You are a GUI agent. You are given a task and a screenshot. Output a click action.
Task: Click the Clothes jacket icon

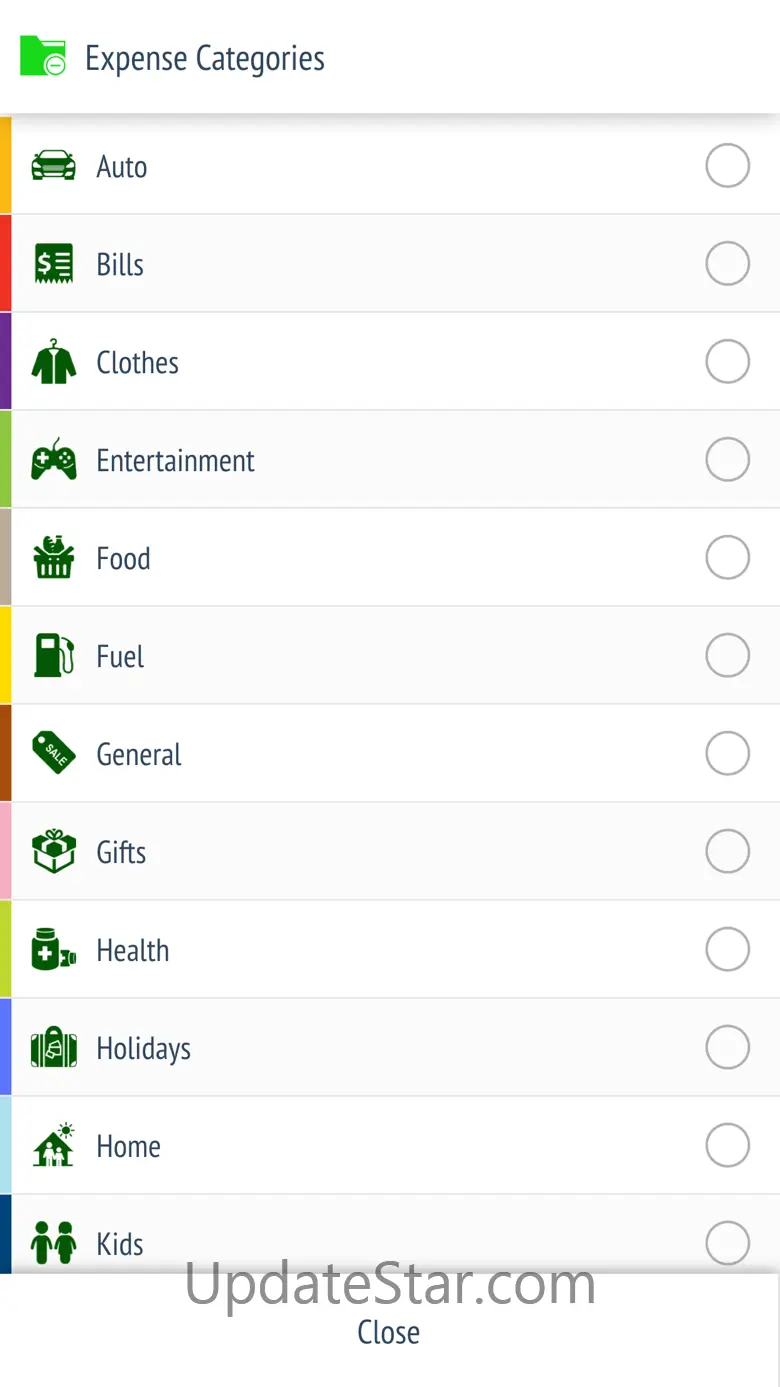pyautogui.click(x=54, y=362)
